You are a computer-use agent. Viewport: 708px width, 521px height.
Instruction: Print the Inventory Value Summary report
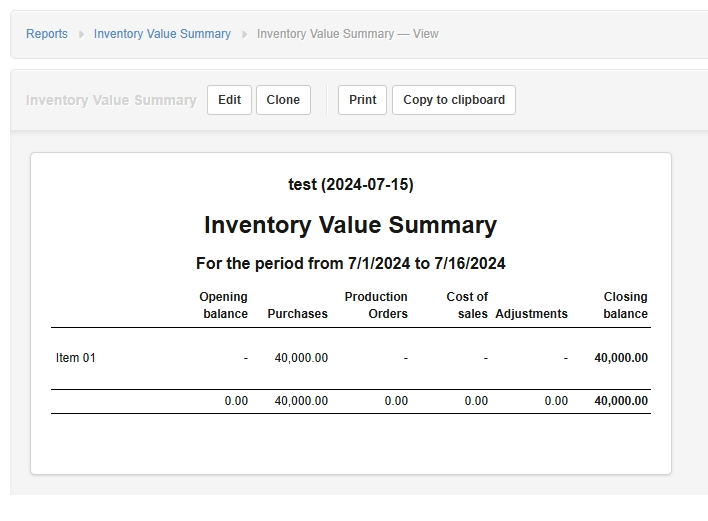tap(362, 100)
